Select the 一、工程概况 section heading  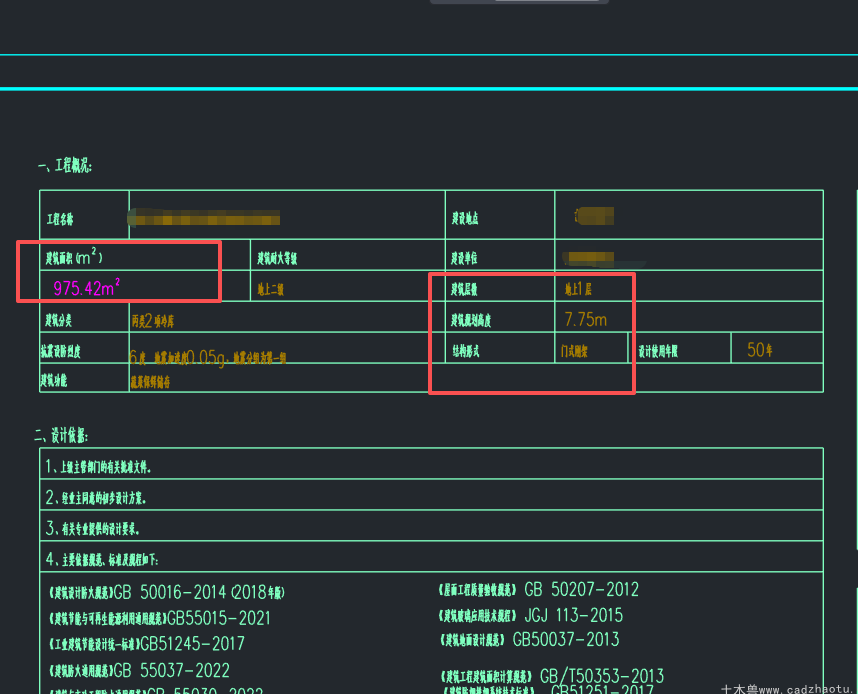click(x=65, y=165)
